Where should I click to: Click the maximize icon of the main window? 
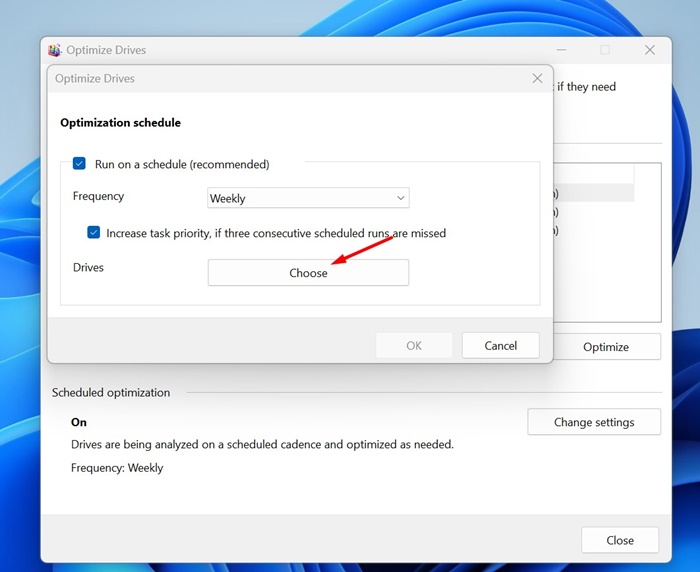(x=604, y=50)
